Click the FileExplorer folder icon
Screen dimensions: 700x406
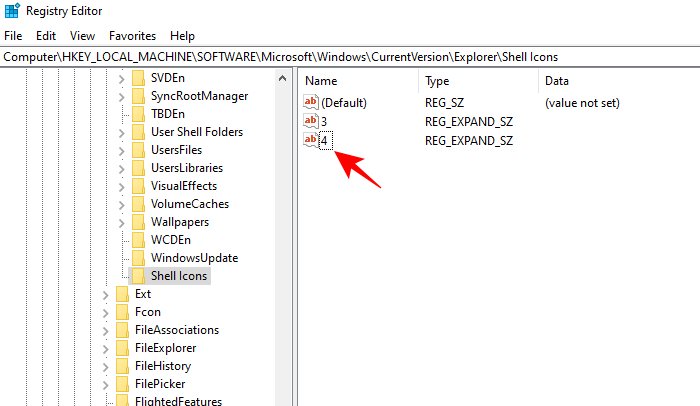(122, 348)
